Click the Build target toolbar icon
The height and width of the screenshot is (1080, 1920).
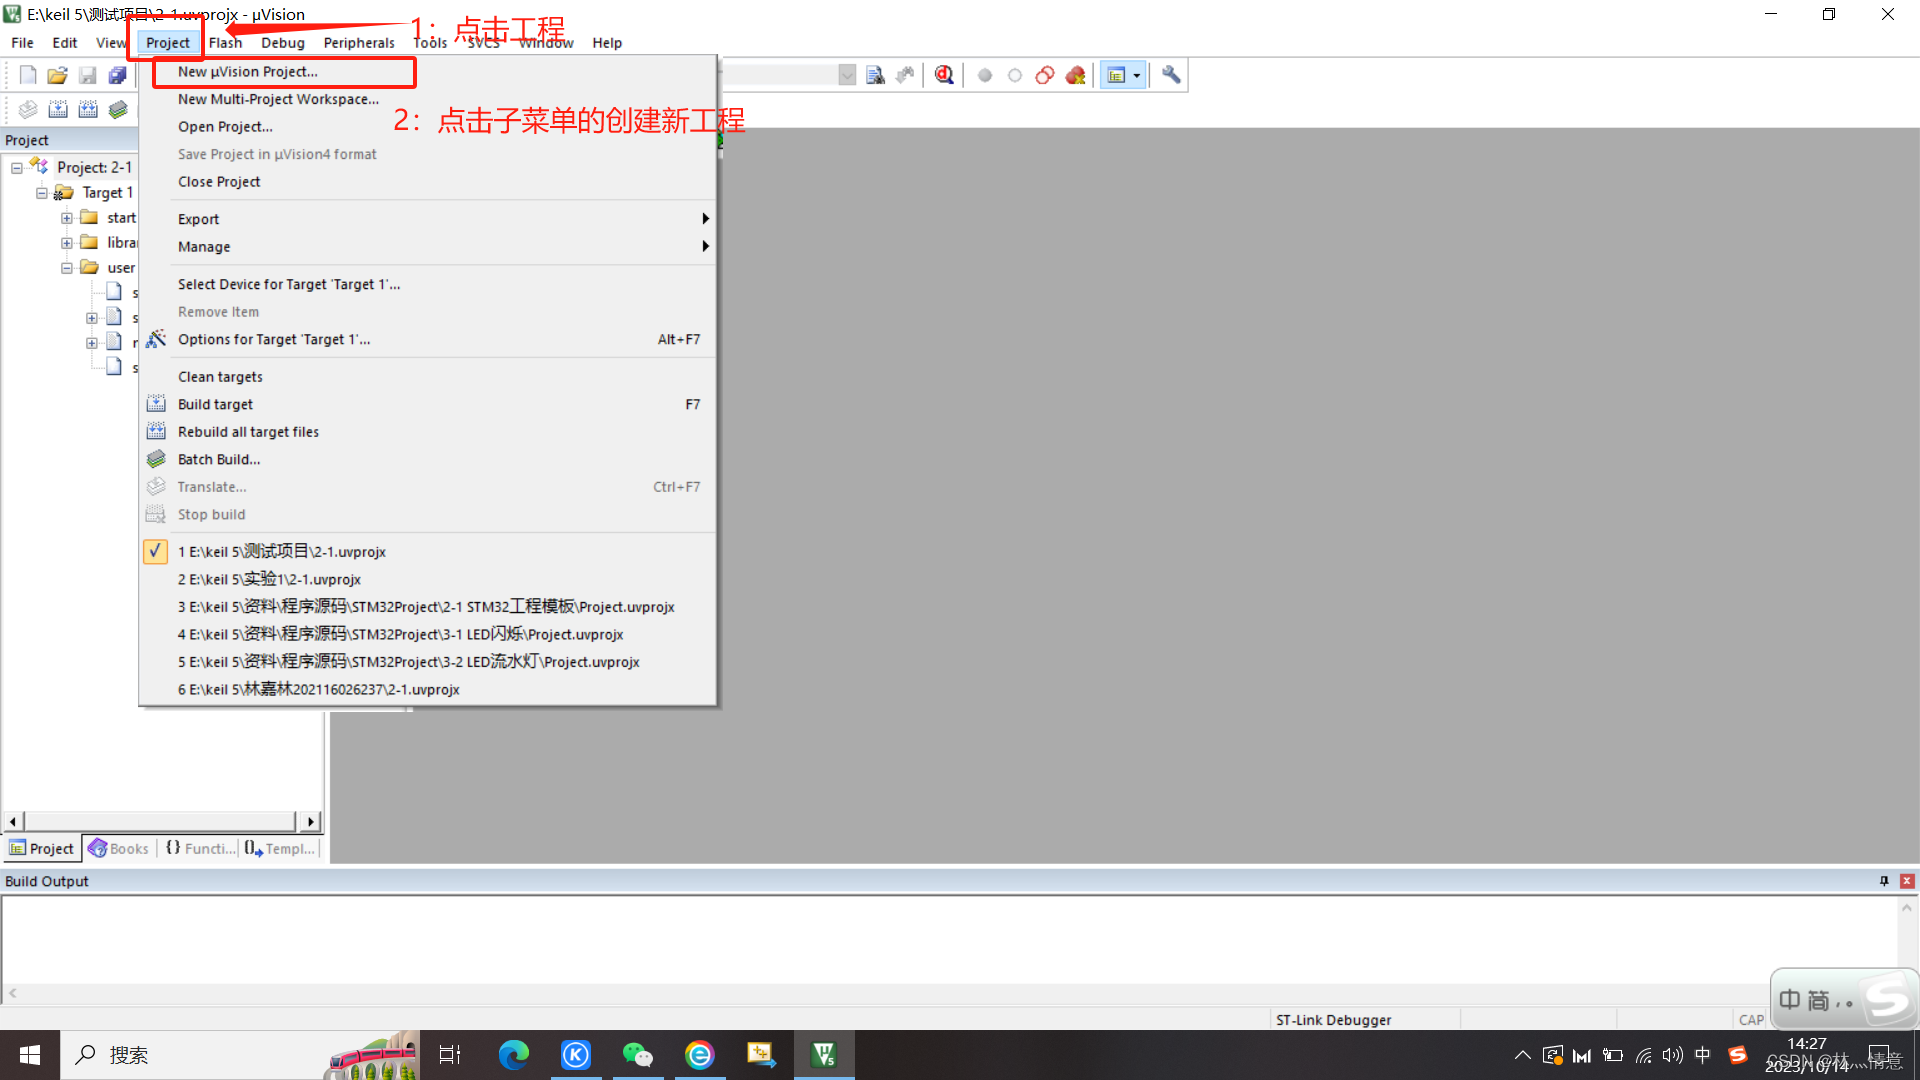pyautogui.click(x=58, y=109)
